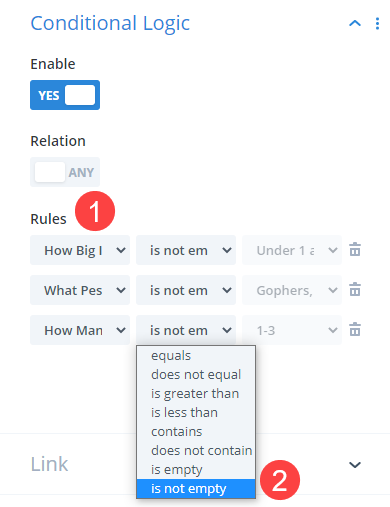Viewport: 390px width, 507px height.
Task: Open condition dropdown in first rule
Action: [186, 250]
